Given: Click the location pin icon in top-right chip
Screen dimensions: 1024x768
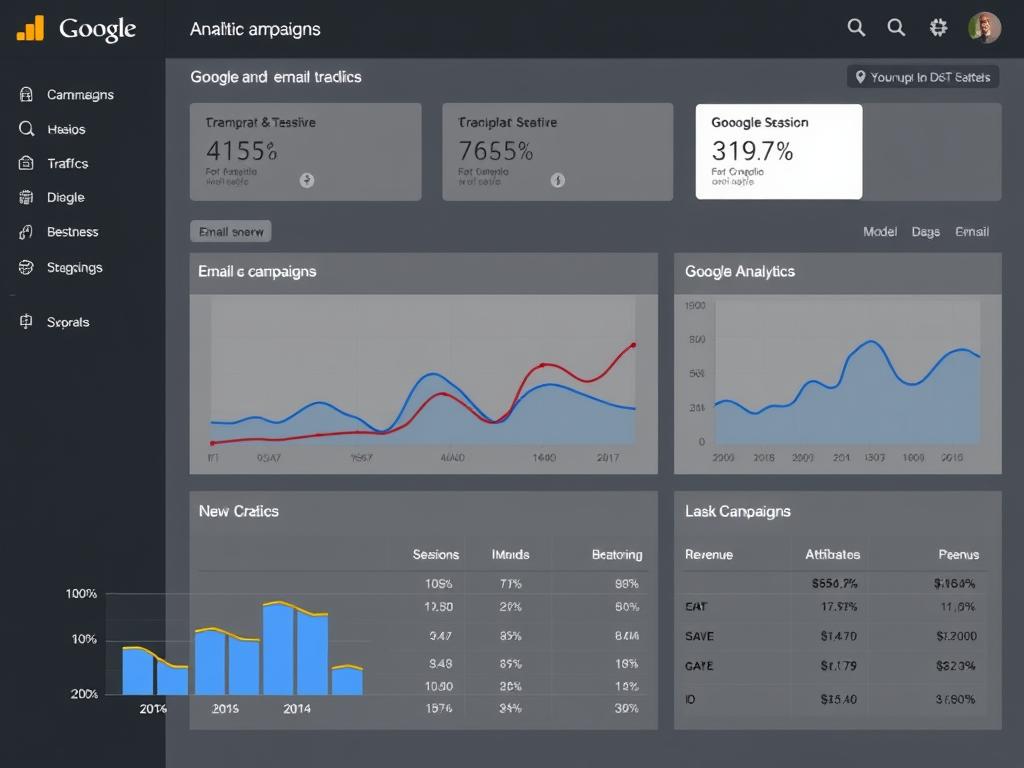Looking at the screenshot, I should point(861,77).
